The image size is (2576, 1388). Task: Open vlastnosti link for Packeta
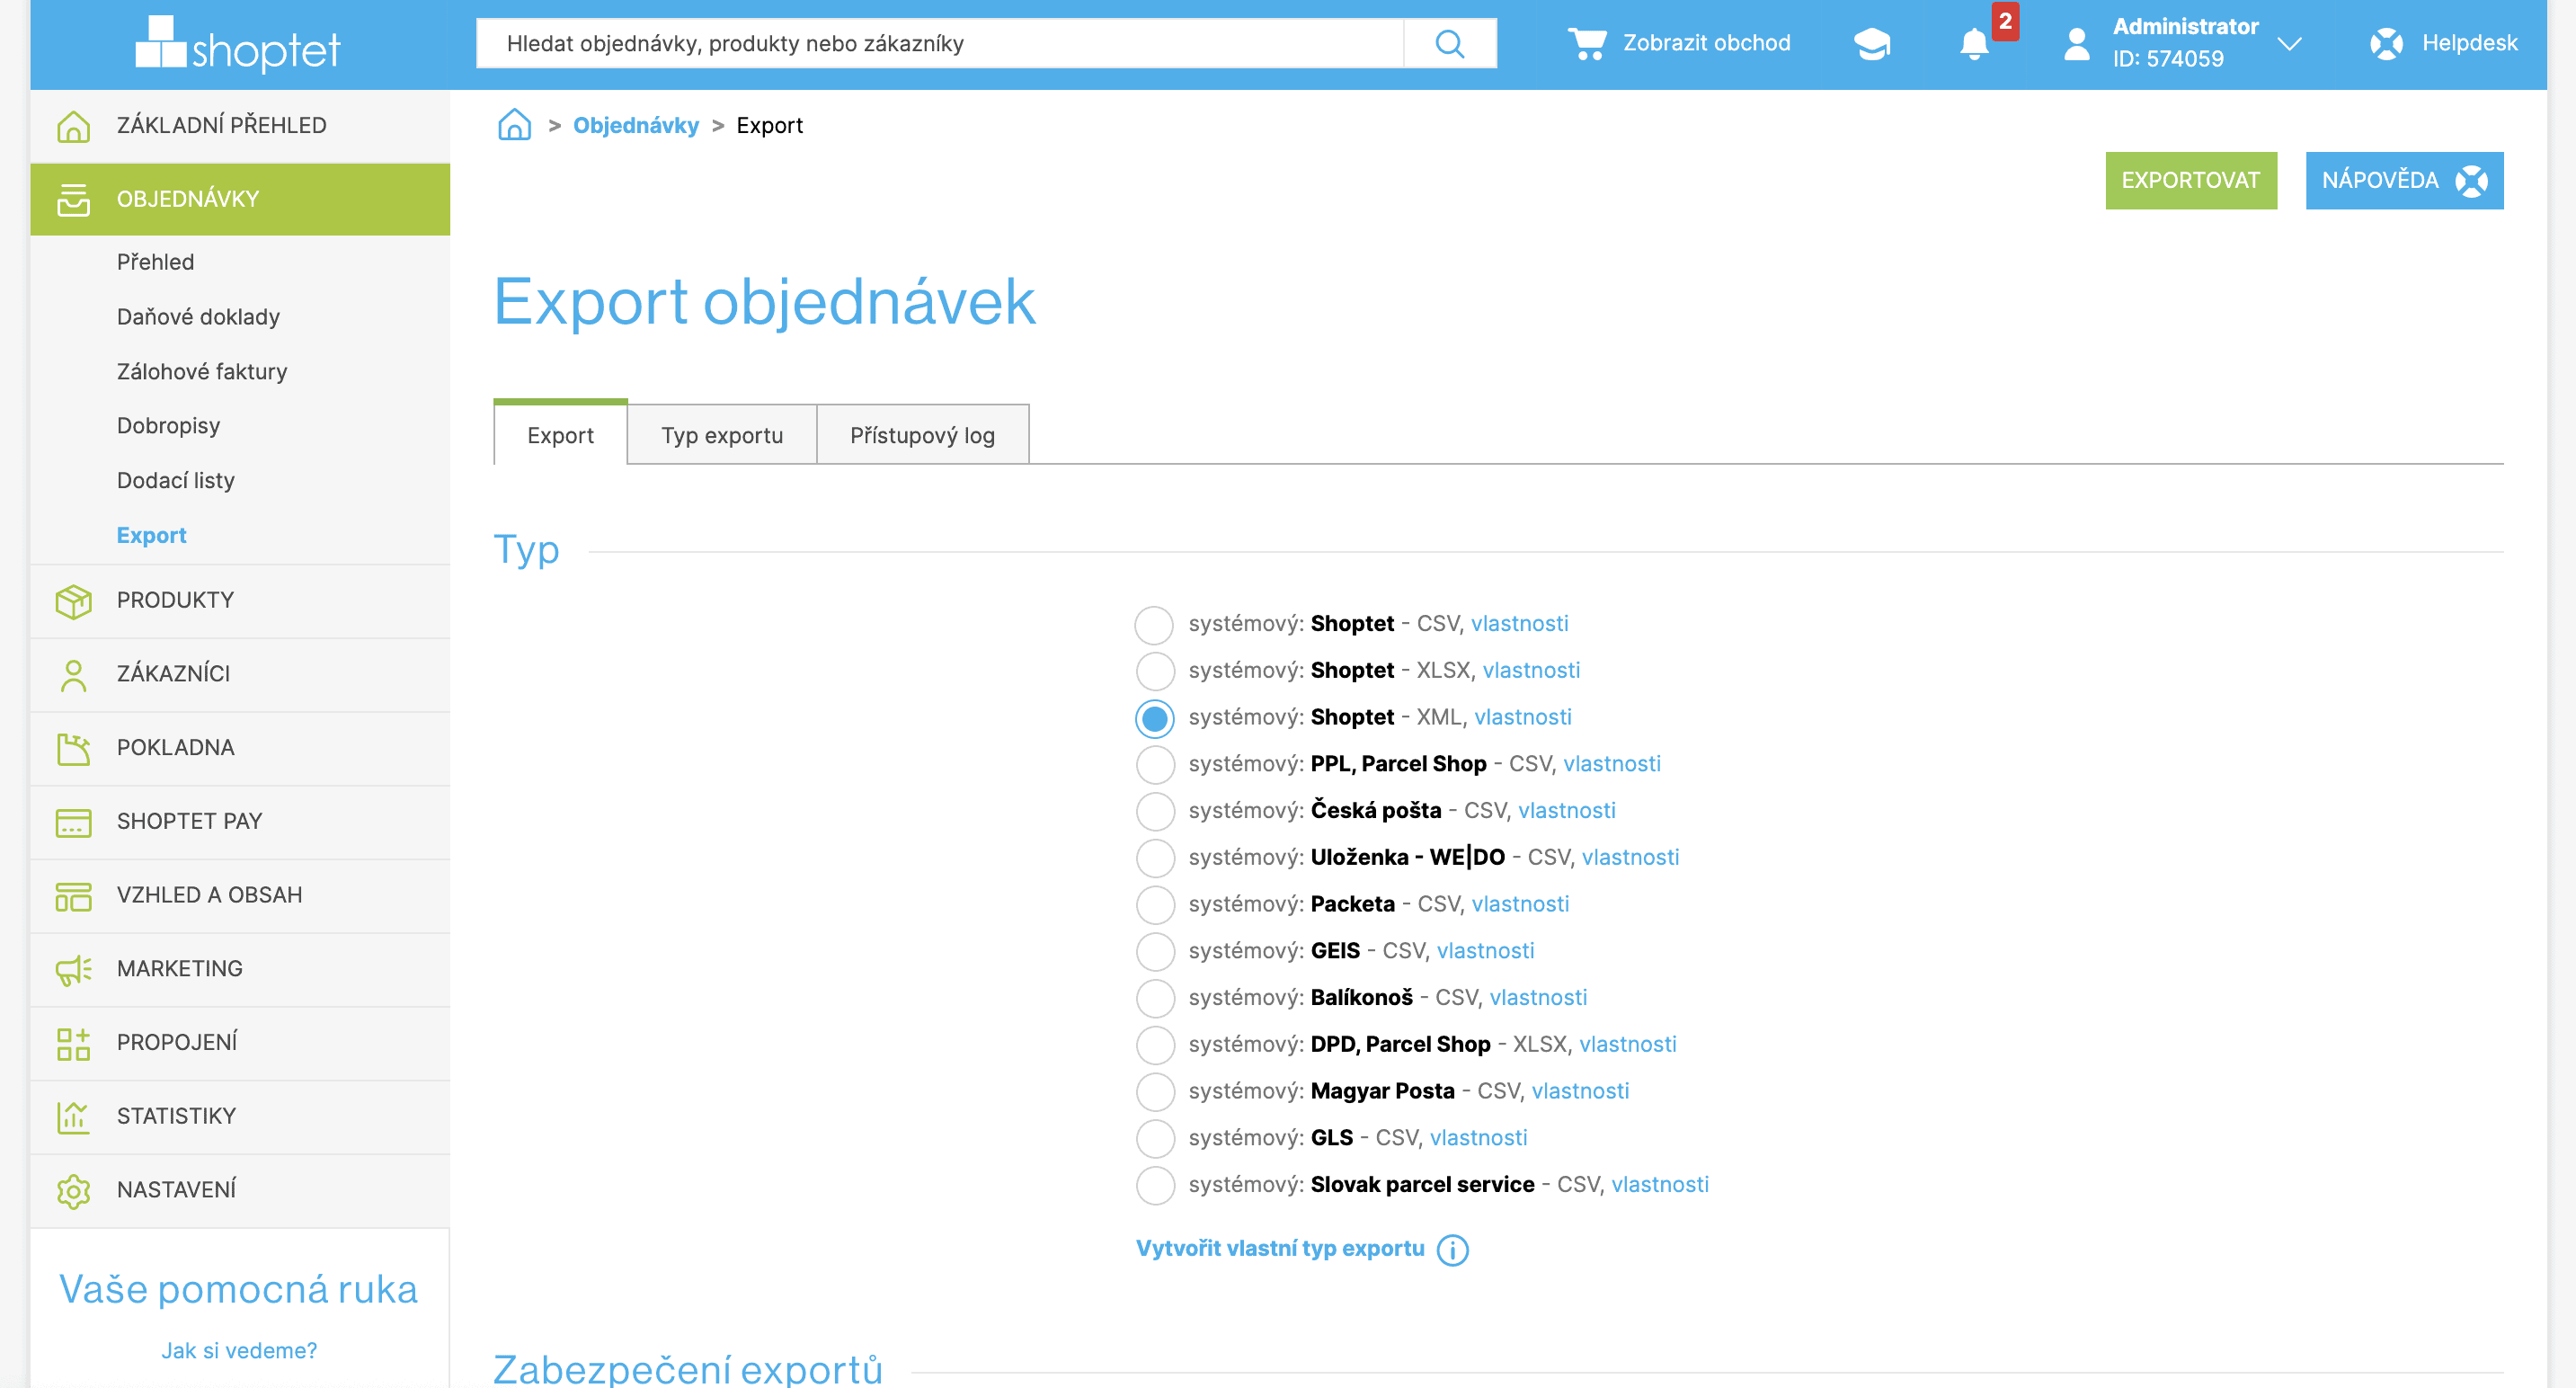tap(1520, 905)
